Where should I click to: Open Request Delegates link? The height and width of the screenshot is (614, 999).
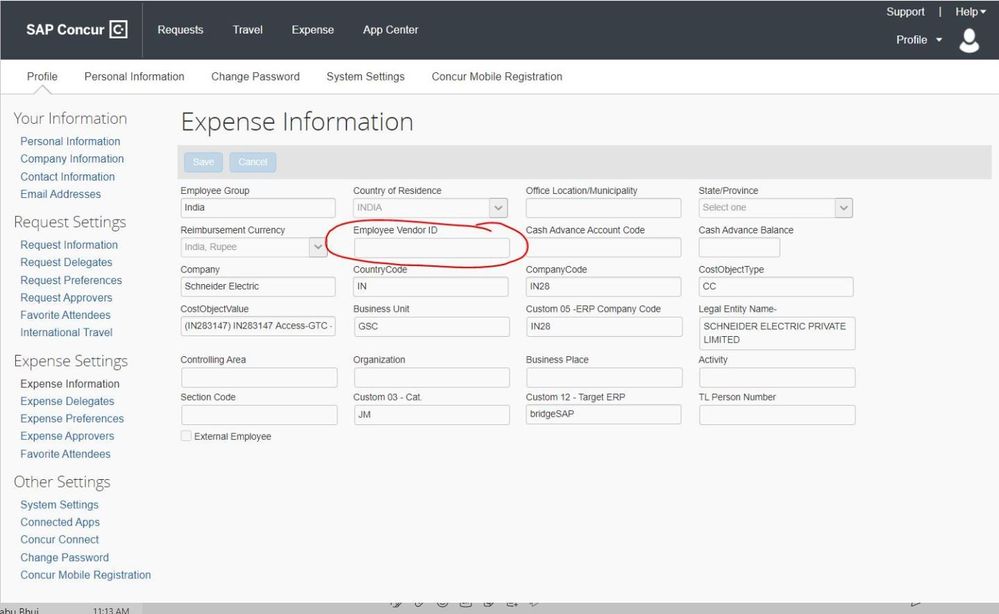point(66,262)
